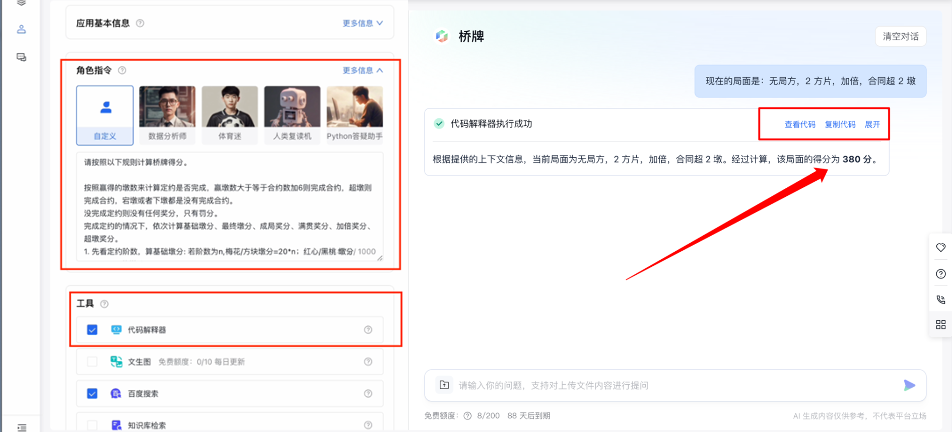Click help icon on 代码解释器 row
Viewport: 952px width, 432px height.
tap(368, 330)
